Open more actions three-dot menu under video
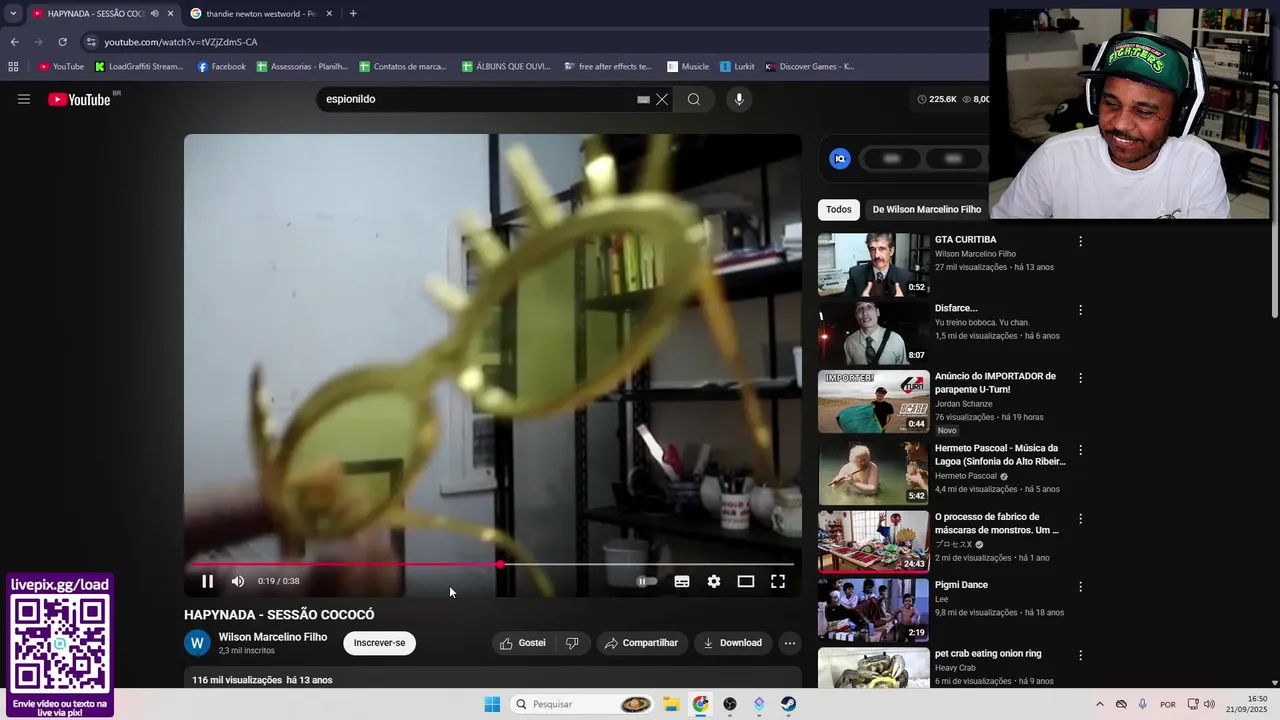This screenshot has height=720, width=1280. (x=790, y=643)
